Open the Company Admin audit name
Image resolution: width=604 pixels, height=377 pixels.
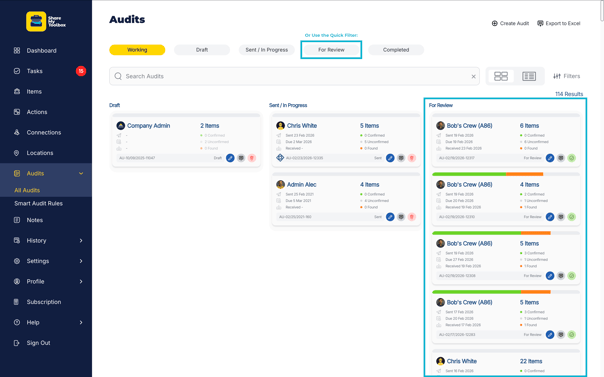[148, 126]
